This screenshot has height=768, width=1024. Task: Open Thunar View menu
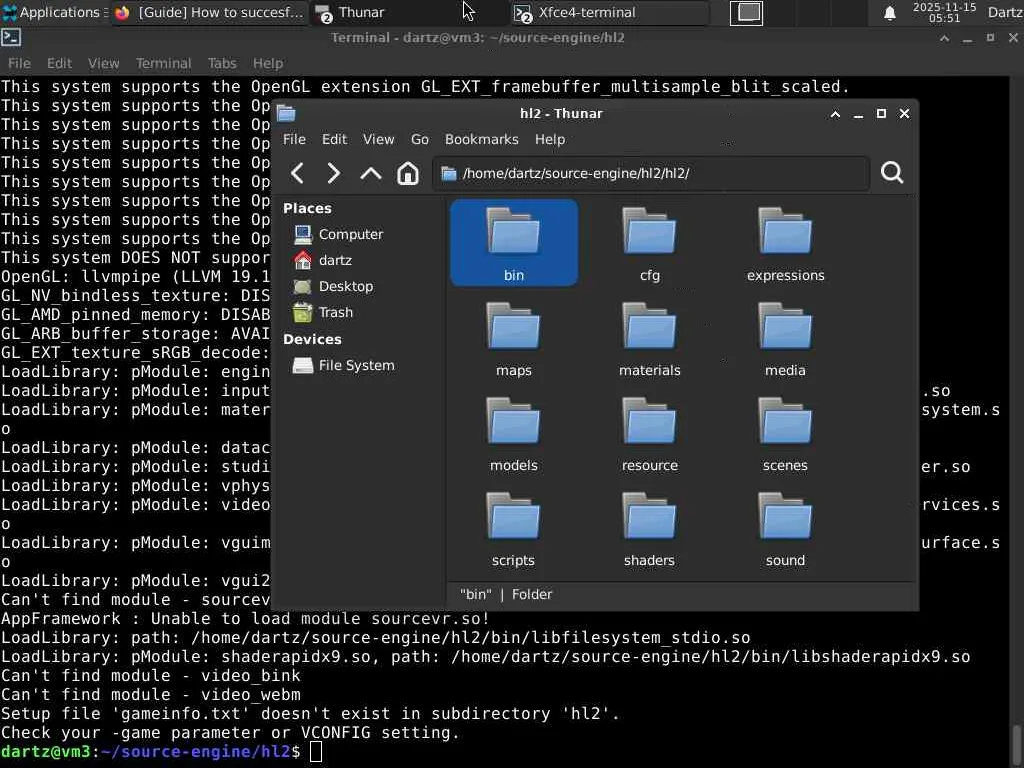coord(378,139)
